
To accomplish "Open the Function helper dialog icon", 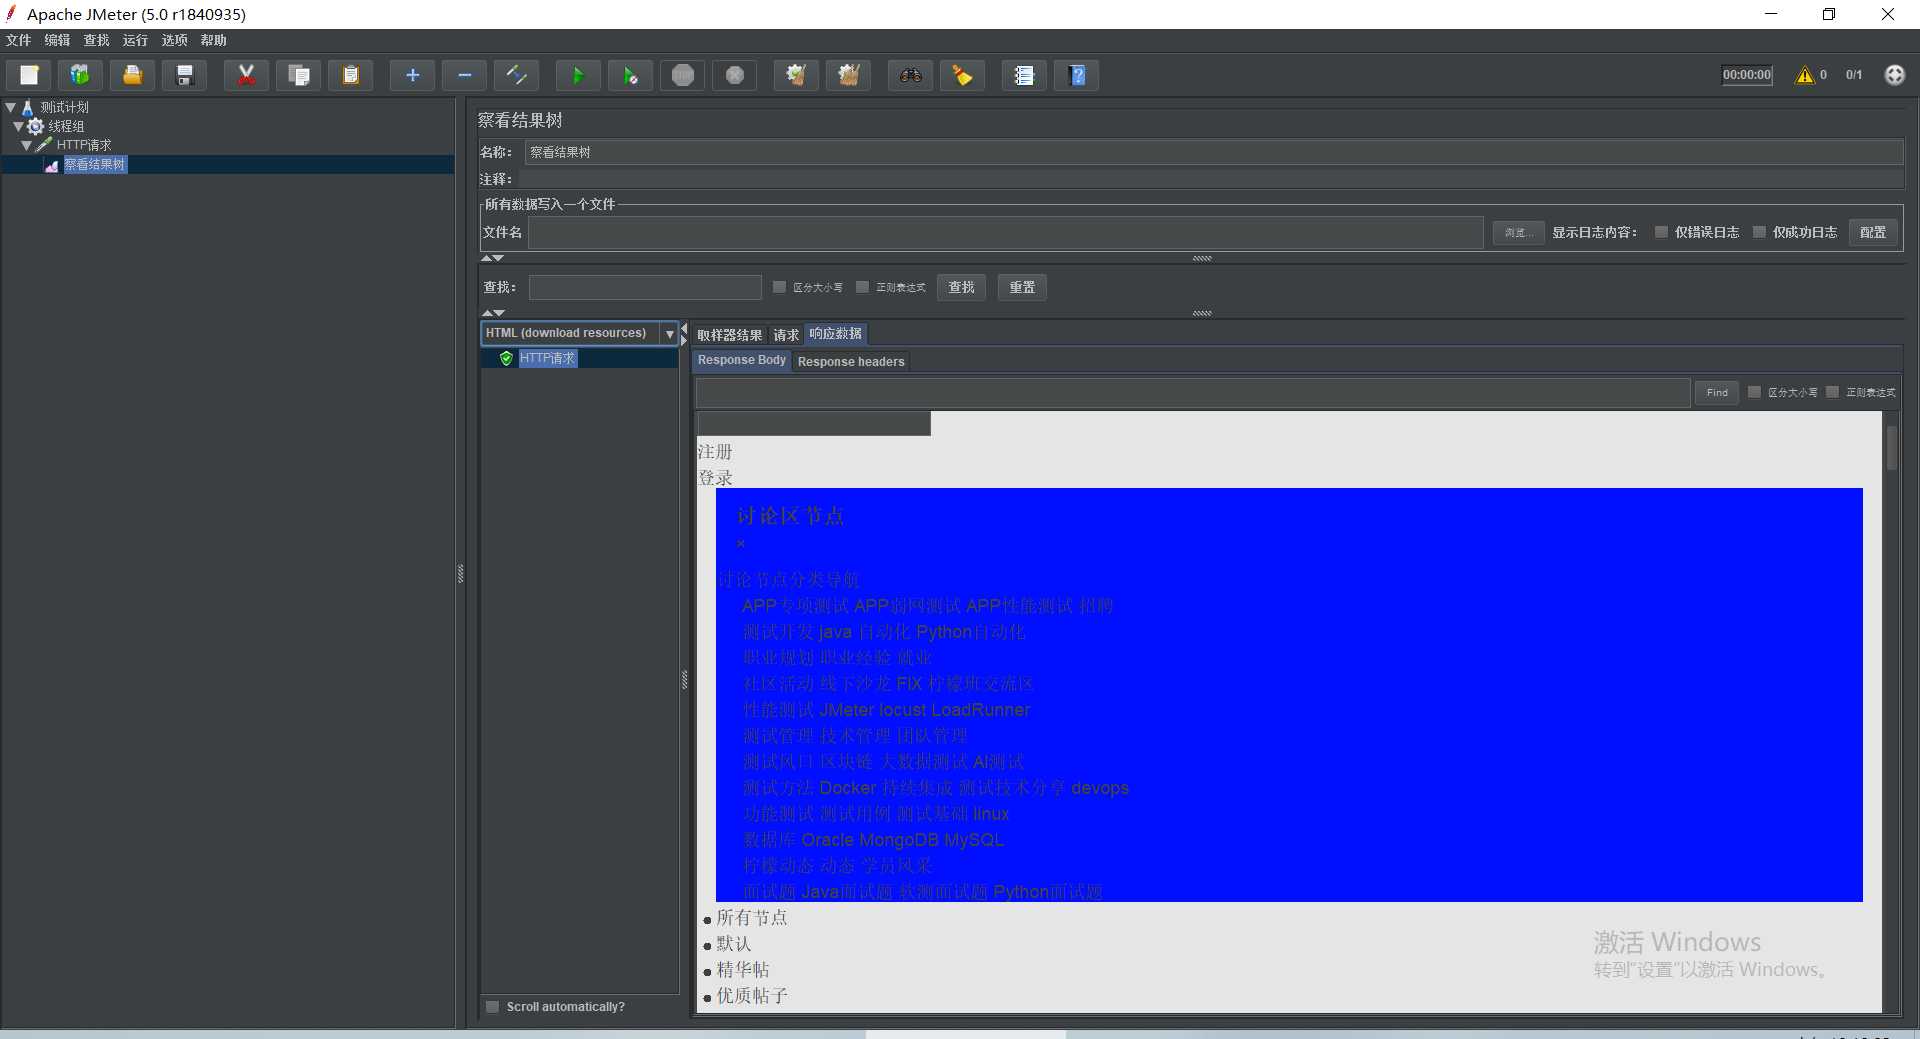I will (x=1024, y=75).
